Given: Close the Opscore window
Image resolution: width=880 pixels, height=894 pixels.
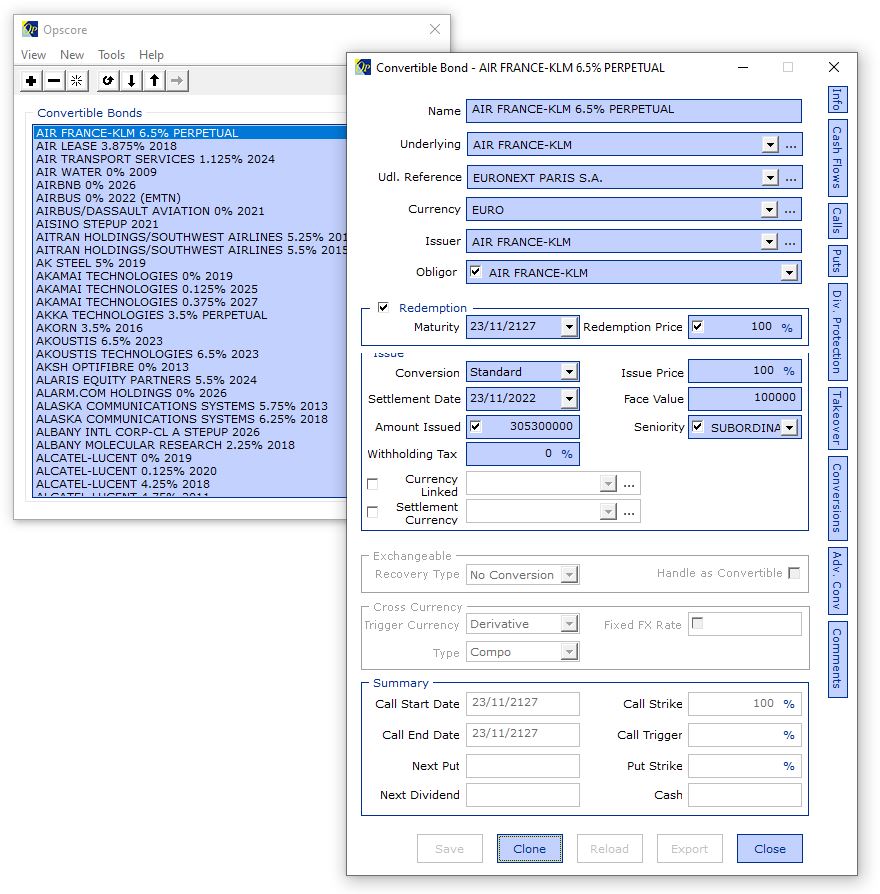Looking at the screenshot, I should [435, 29].
